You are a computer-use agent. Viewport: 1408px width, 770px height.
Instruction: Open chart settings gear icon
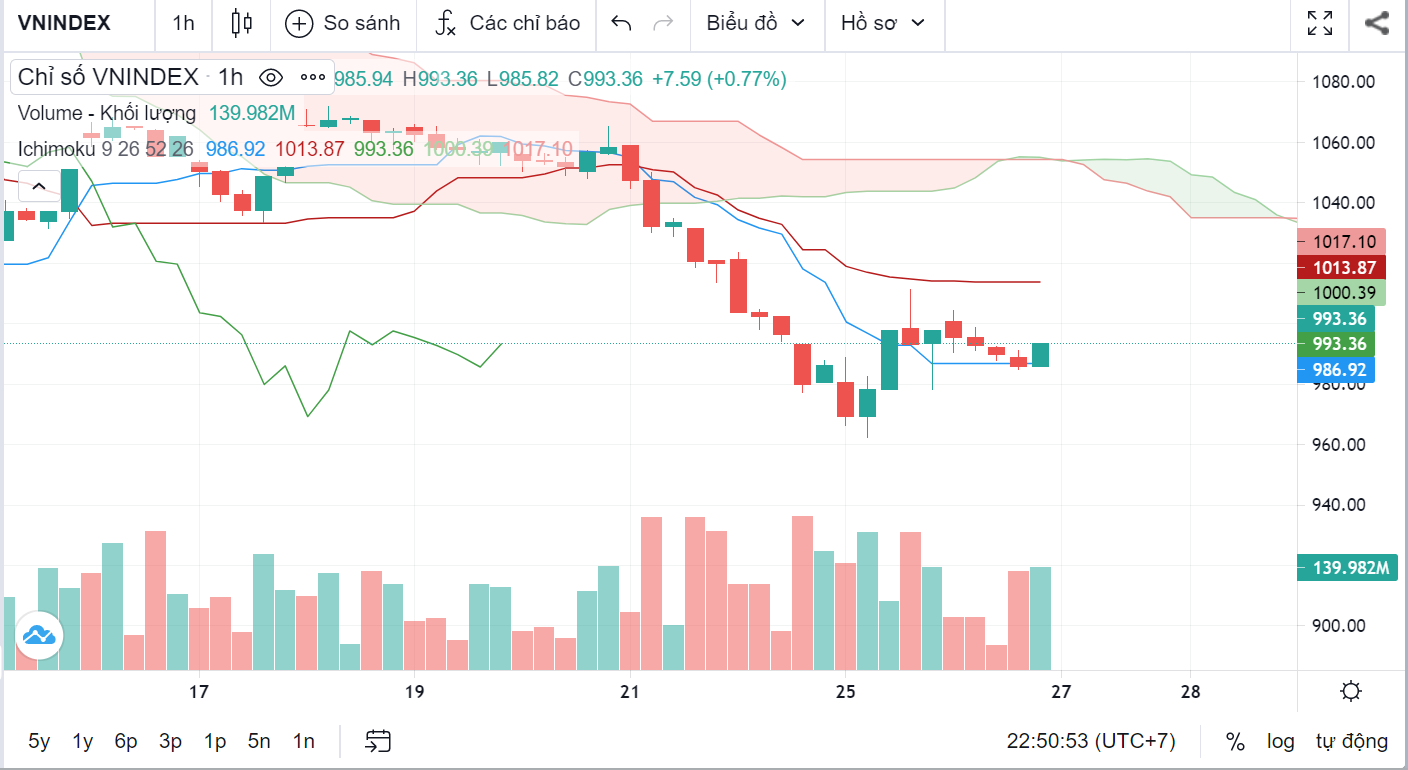[1351, 691]
